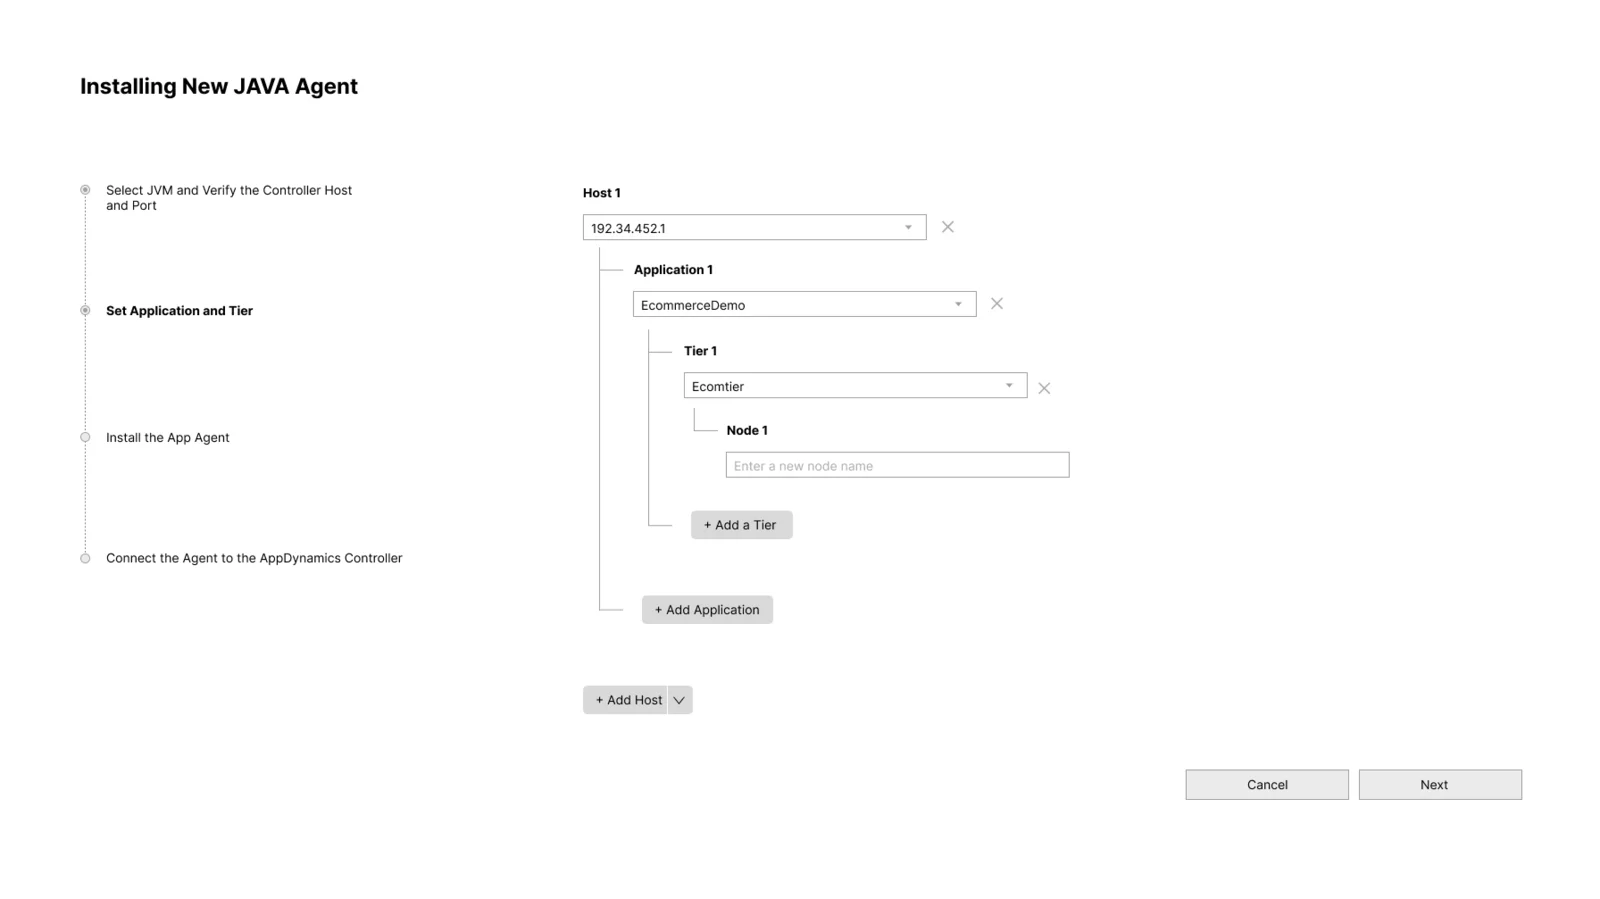Open the EcommerceDemo application dropdown
Screen dimensions: 1600x899
pyautogui.click(x=804, y=304)
